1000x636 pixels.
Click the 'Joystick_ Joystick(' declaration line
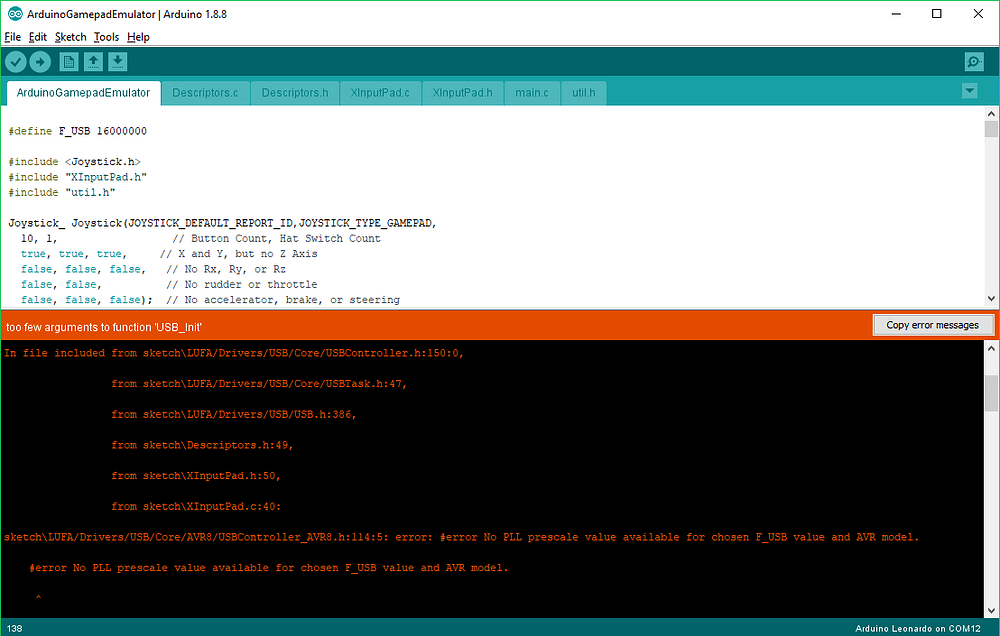coord(223,223)
